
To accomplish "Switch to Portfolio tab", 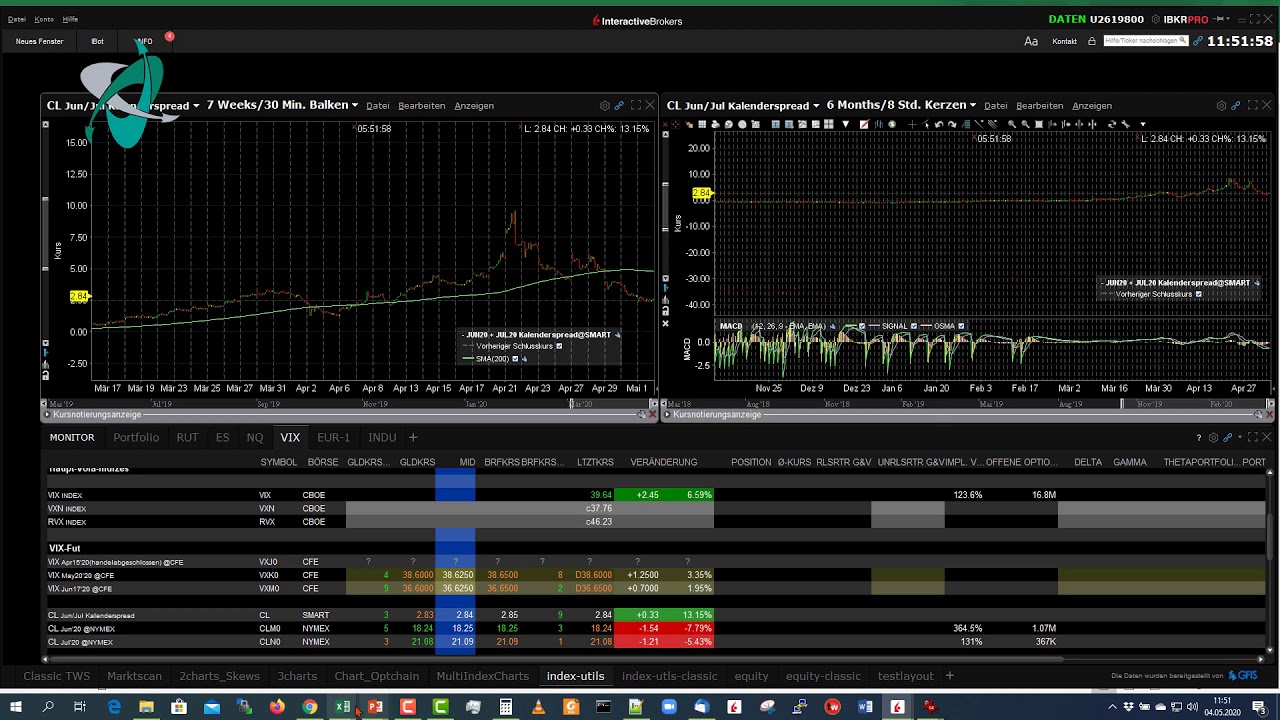I will [136, 438].
